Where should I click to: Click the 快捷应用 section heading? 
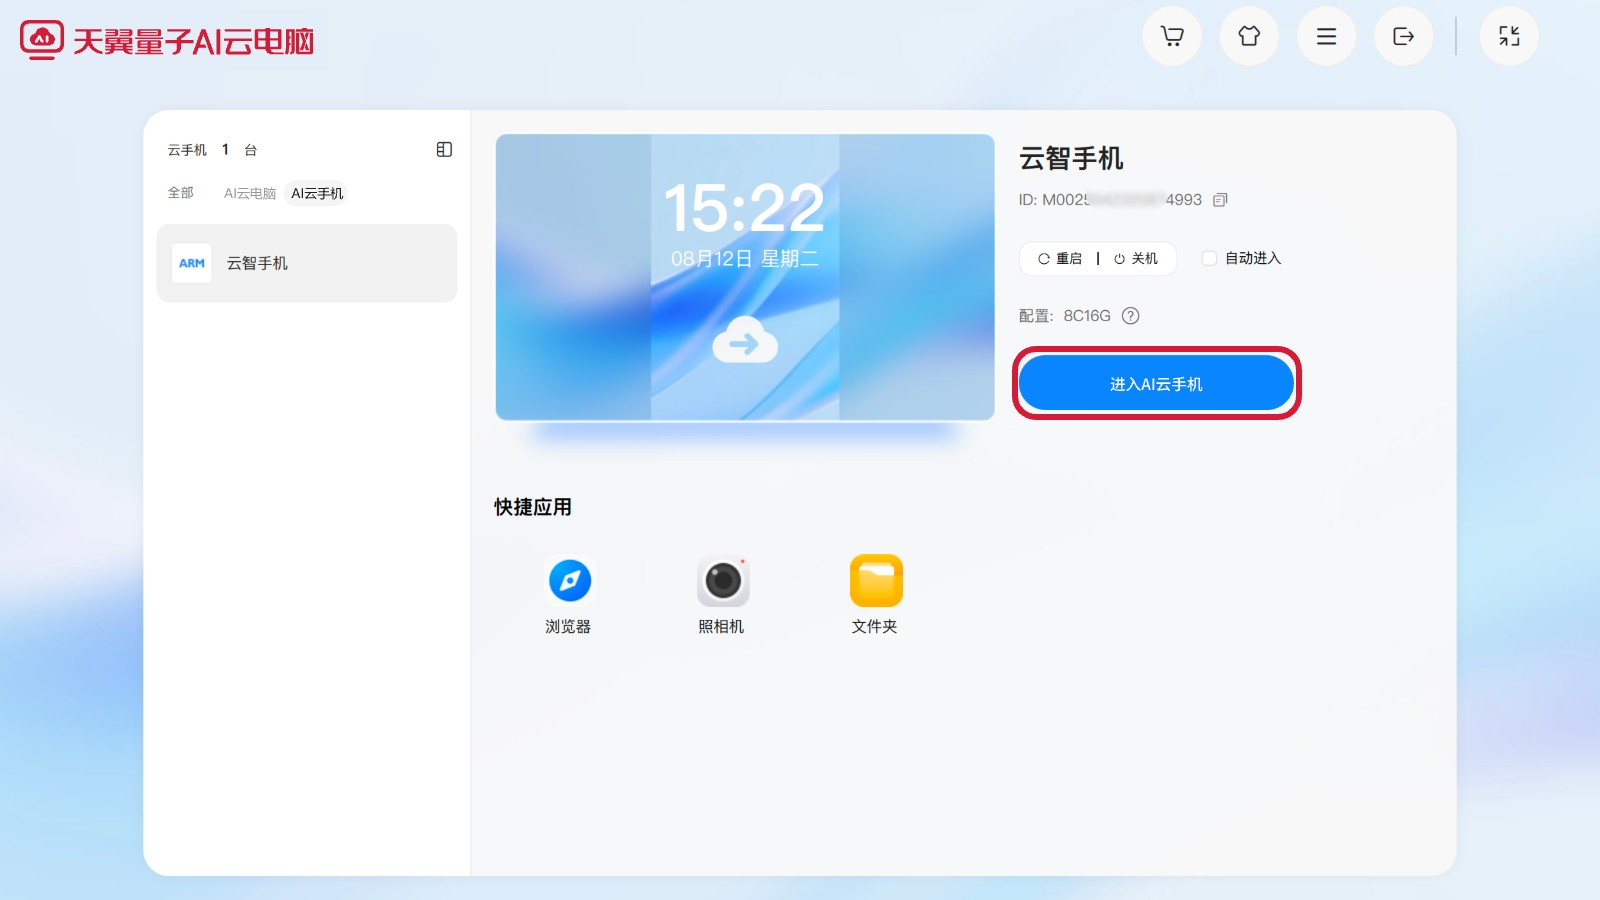[x=533, y=507]
